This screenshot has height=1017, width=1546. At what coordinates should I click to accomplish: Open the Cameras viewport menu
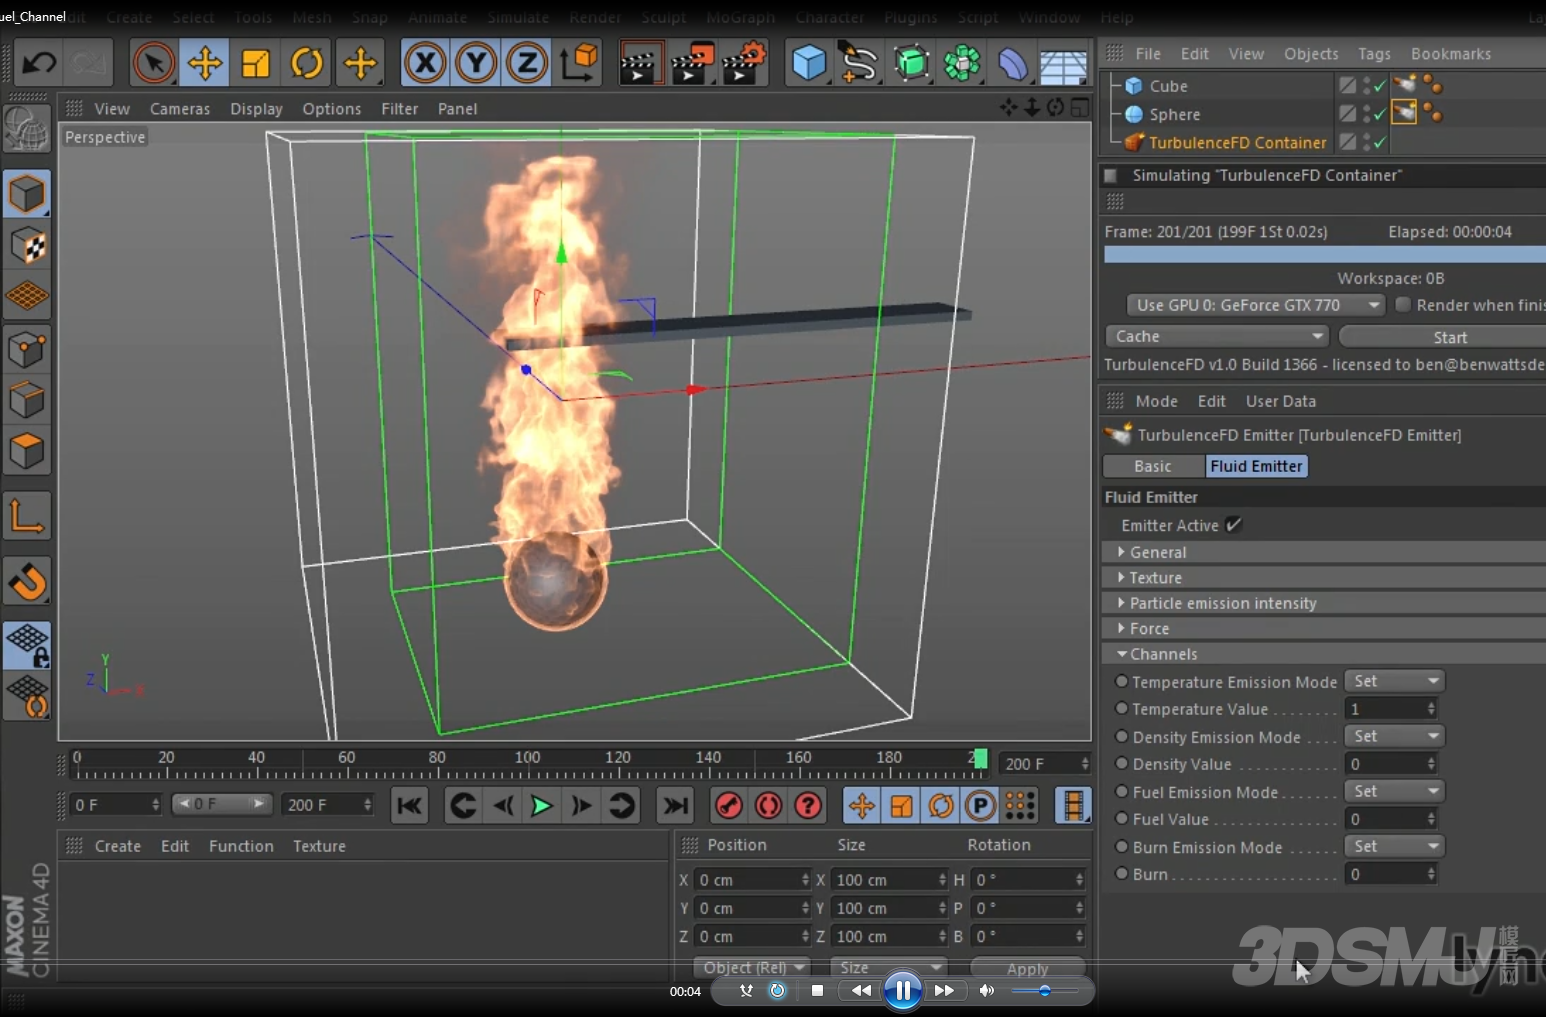[180, 109]
